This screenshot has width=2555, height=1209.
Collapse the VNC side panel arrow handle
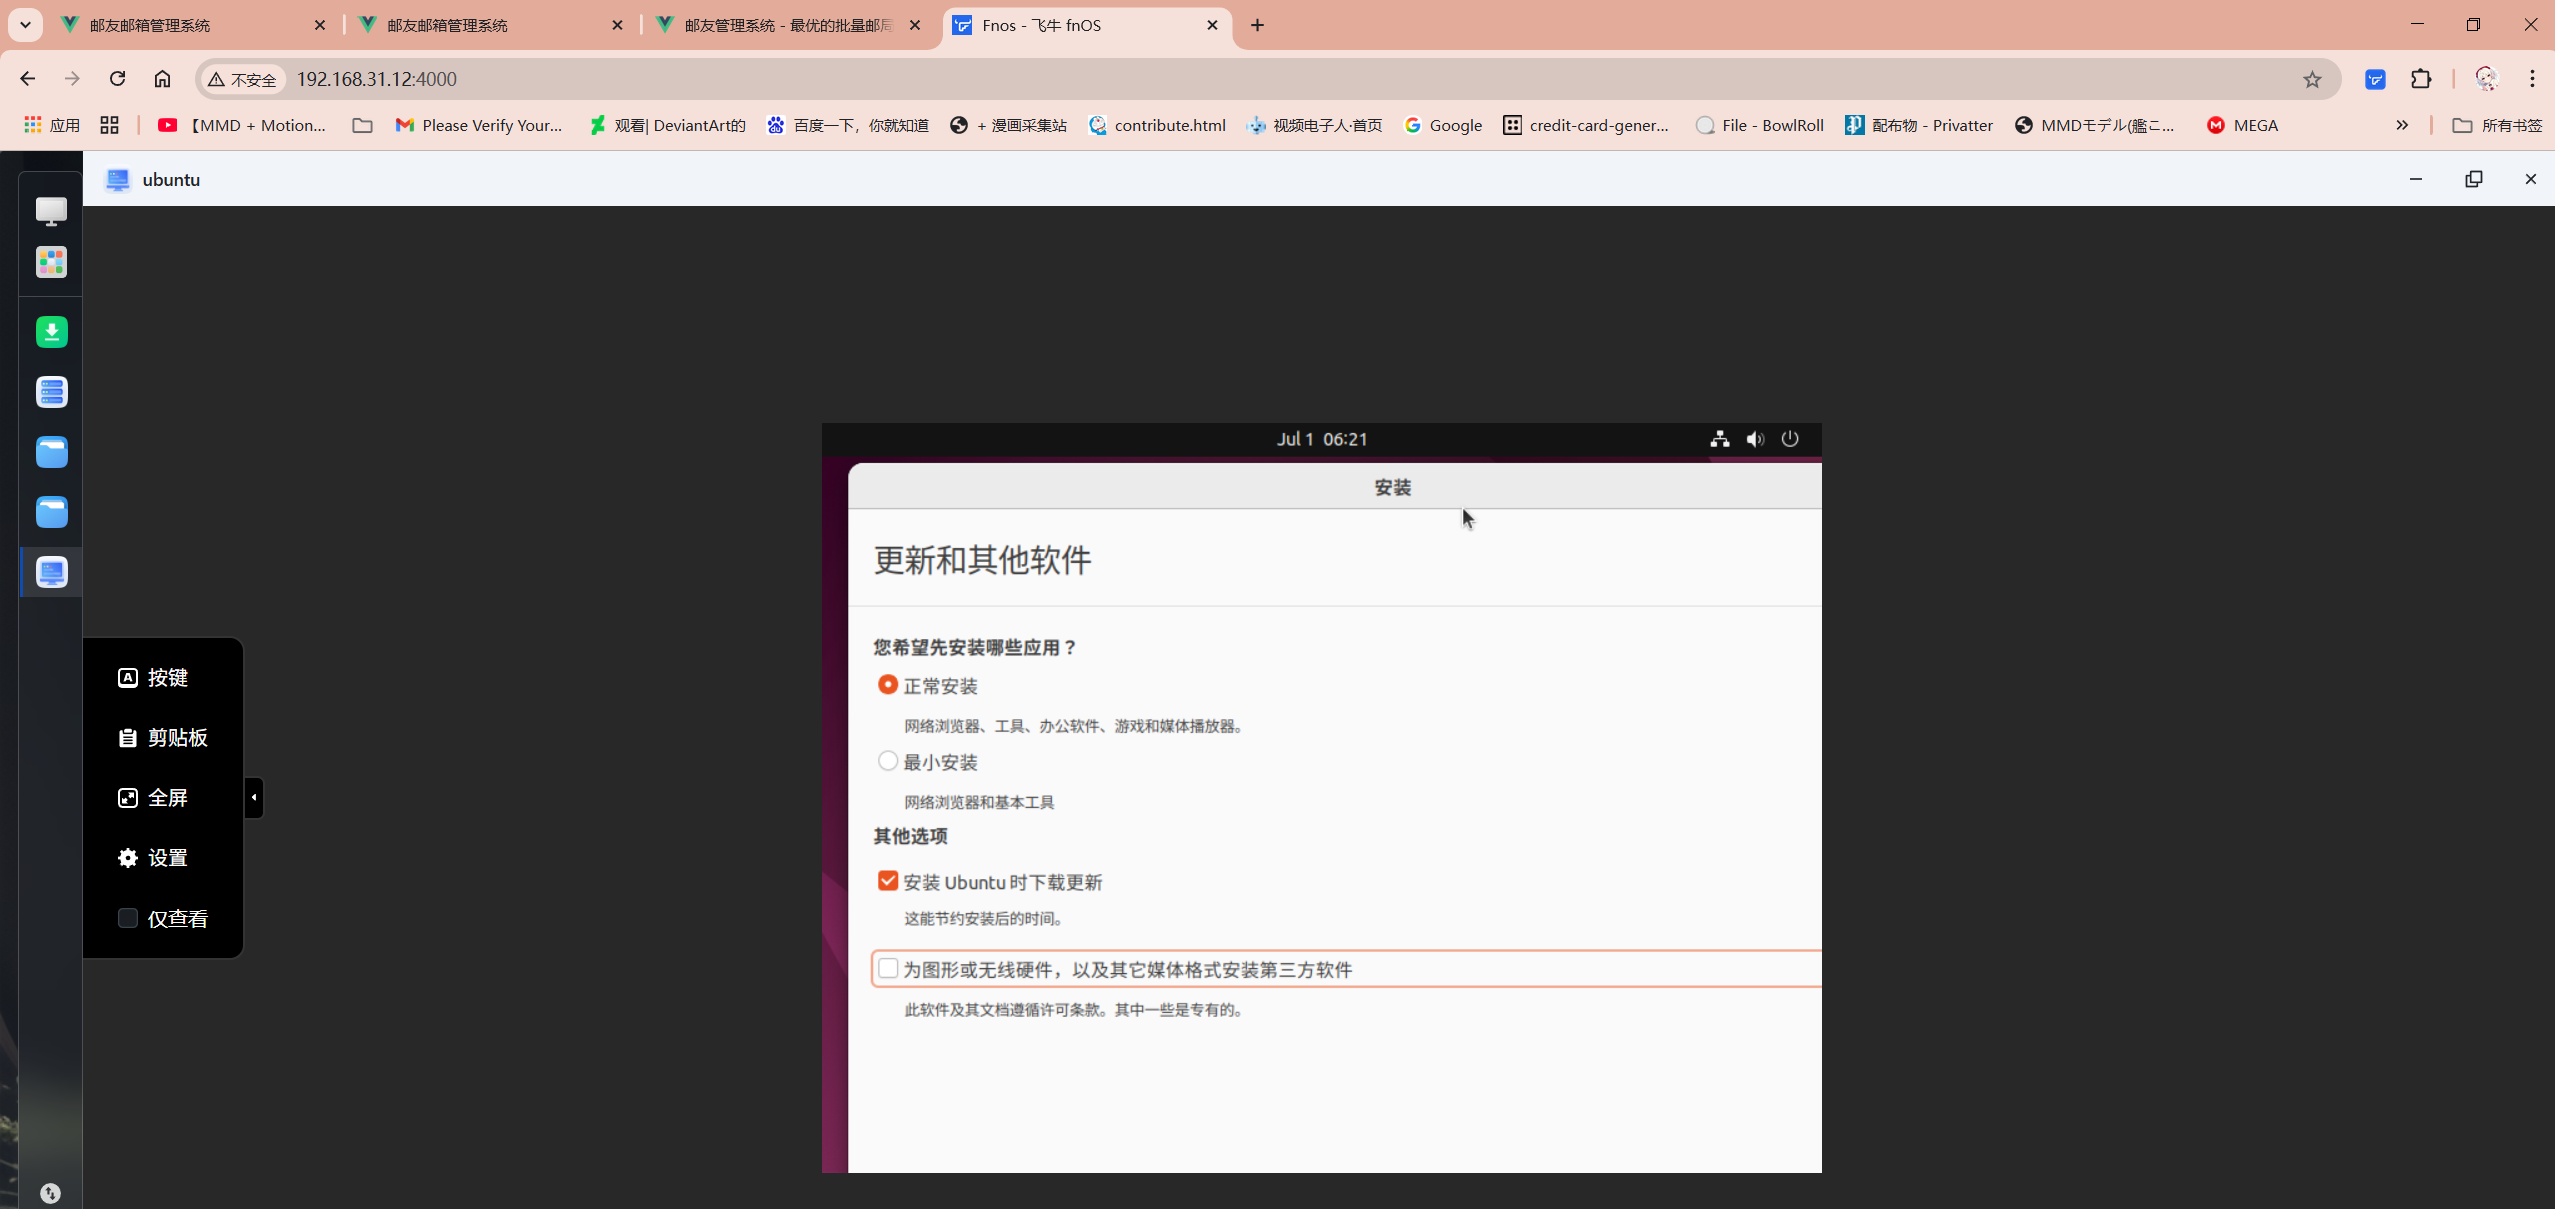(254, 797)
